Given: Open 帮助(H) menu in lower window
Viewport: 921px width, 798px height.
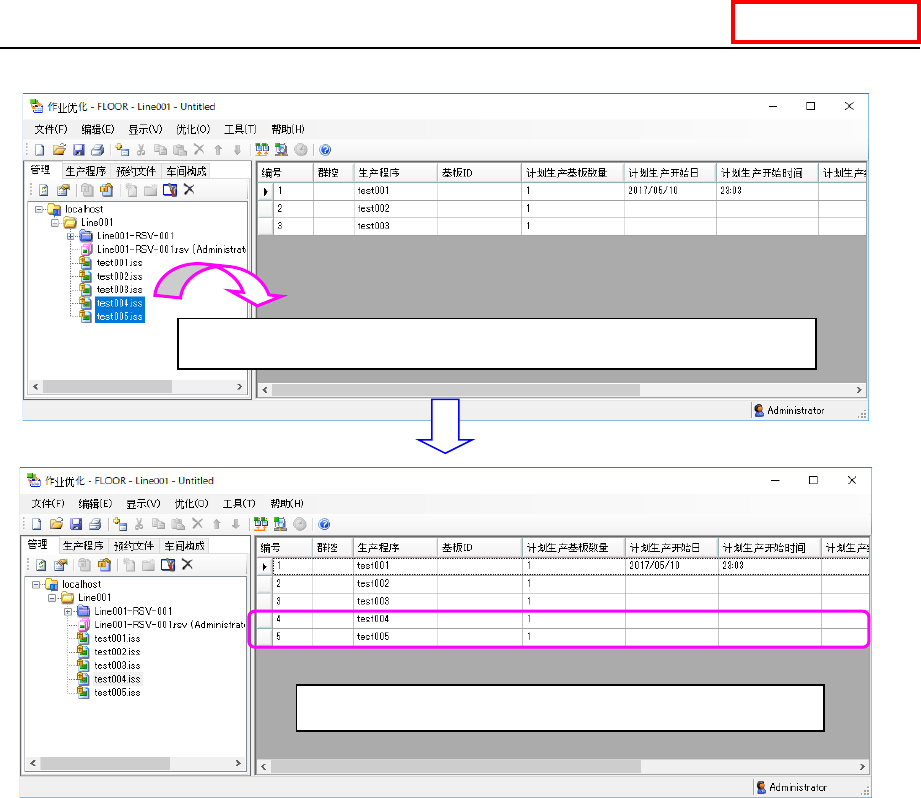Looking at the screenshot, I should (287, 504).
